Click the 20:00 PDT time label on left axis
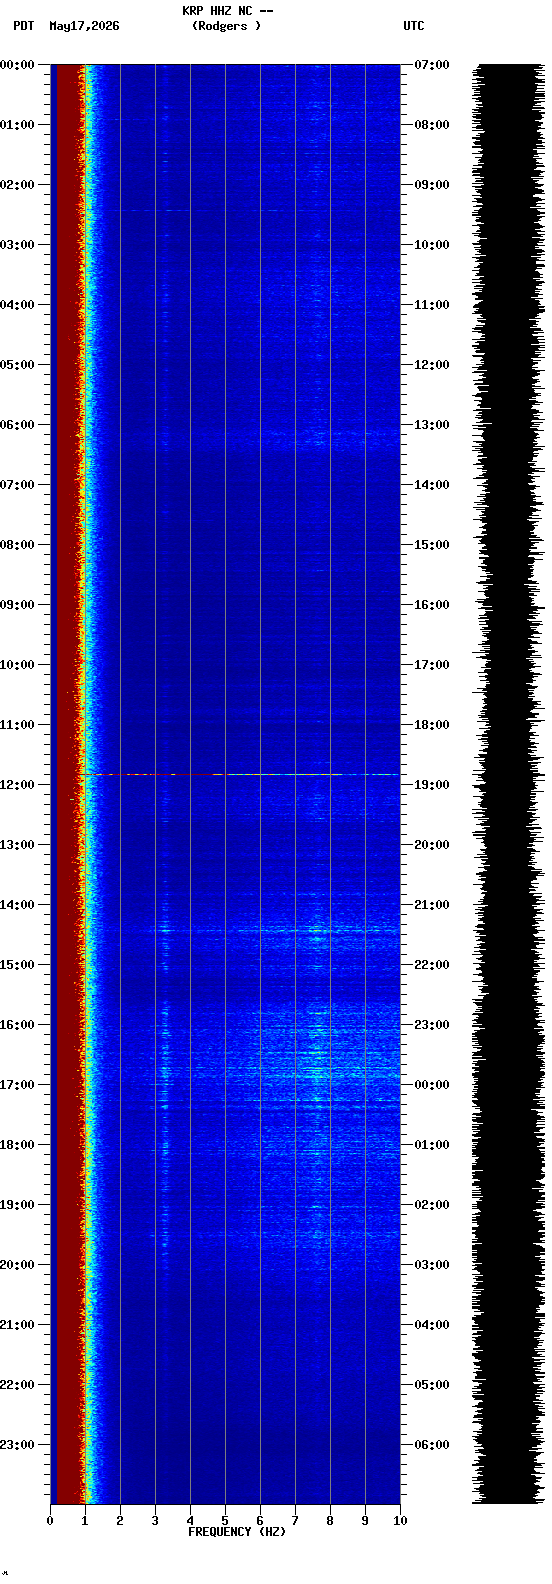Image resolution: width=552 pixels, height=1584 pixels. click(17, 1265)
